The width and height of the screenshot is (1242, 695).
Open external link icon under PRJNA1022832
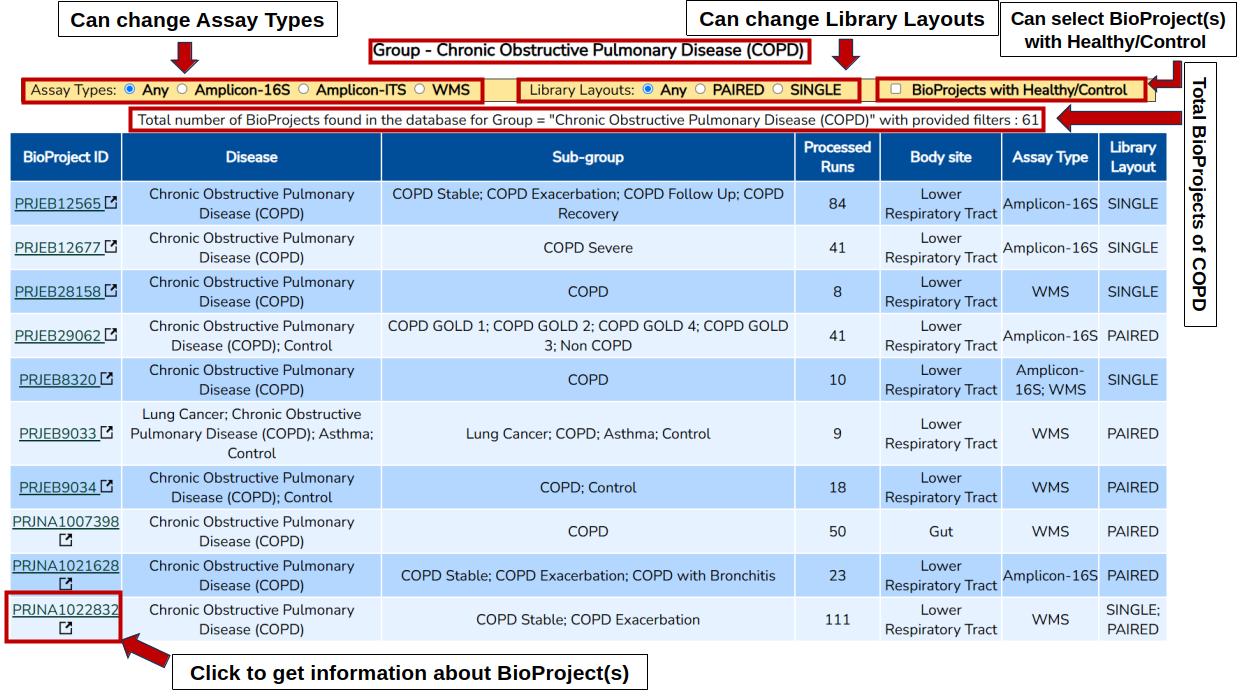click(x=66, y=629)
